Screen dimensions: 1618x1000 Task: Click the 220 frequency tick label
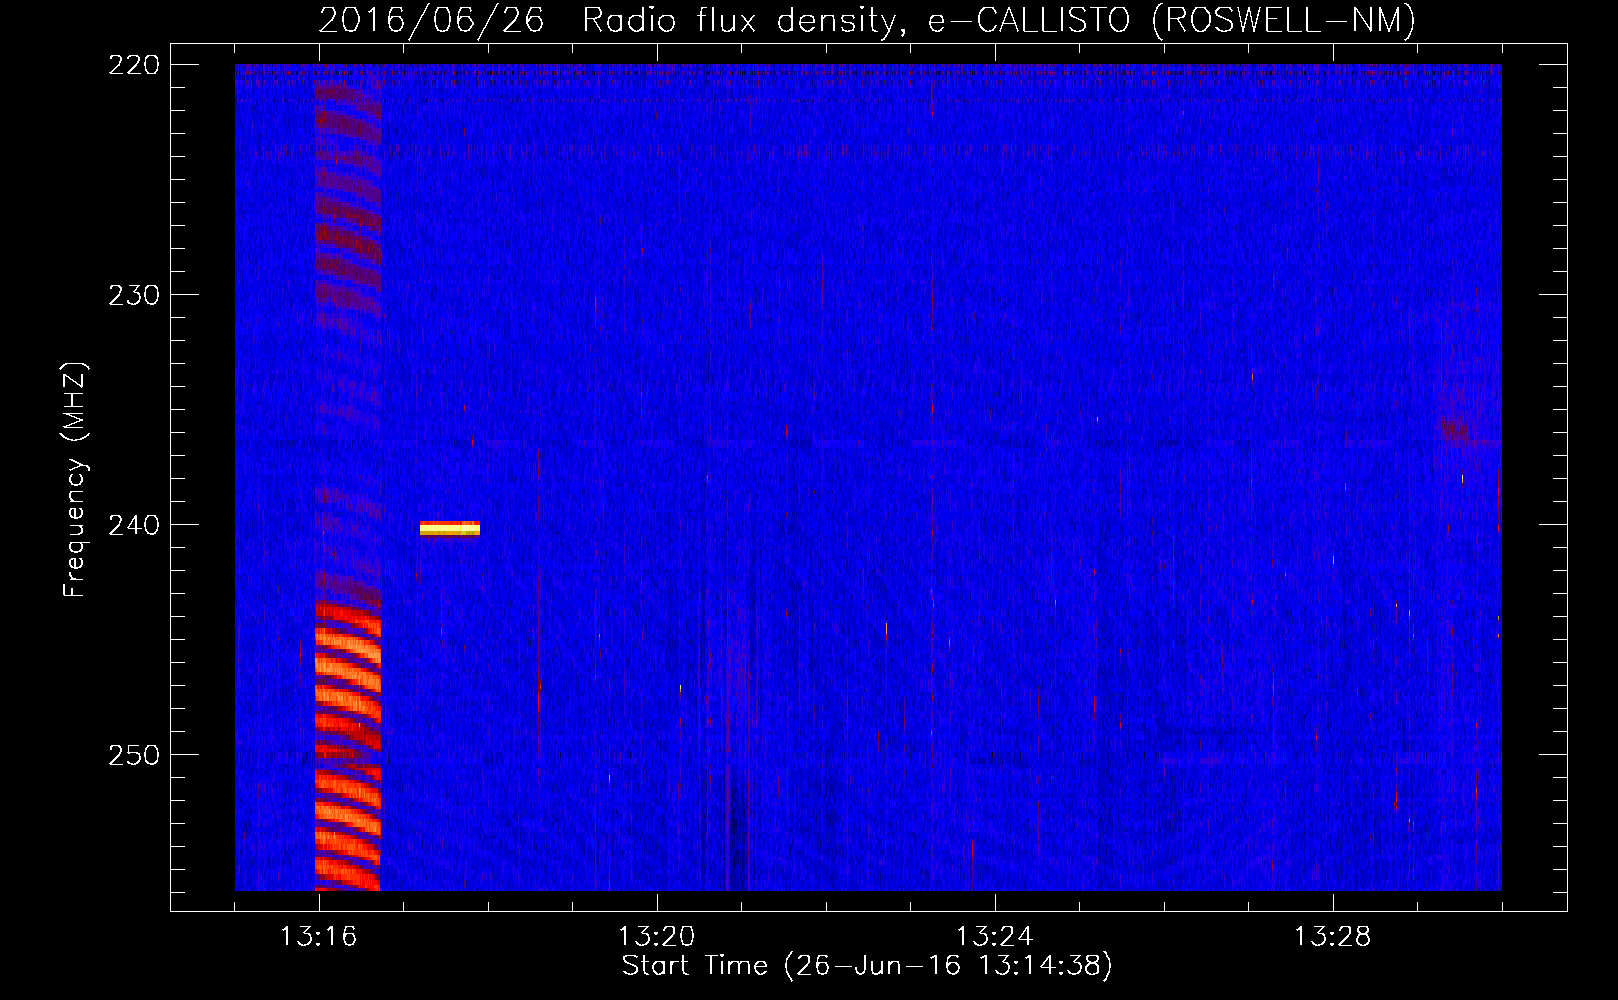point(134,65)
